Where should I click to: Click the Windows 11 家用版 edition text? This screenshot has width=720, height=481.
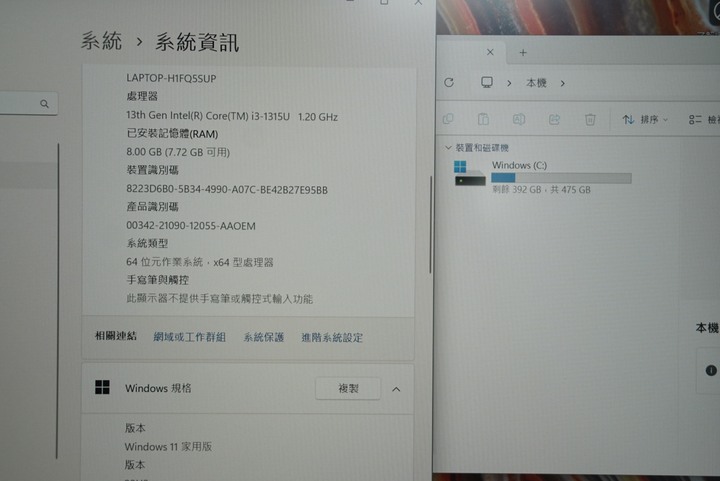point(168,447)
